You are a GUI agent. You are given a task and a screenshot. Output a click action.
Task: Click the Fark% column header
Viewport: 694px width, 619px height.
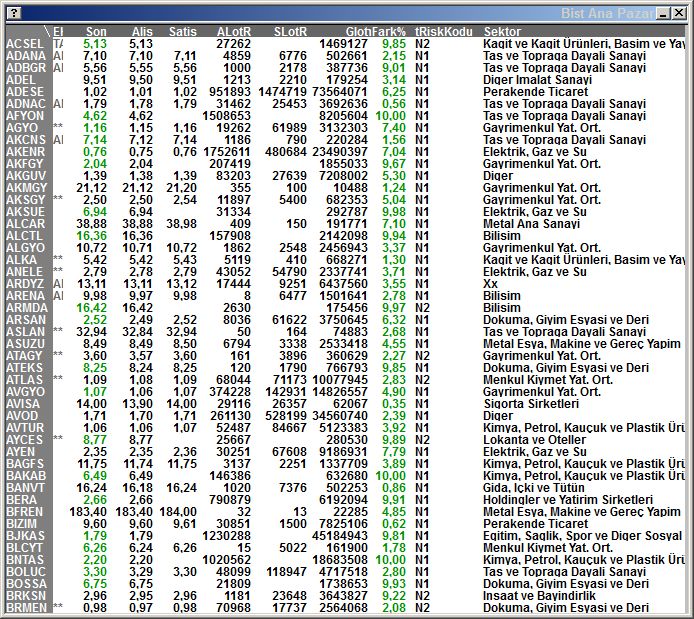[x=389, y=31]
